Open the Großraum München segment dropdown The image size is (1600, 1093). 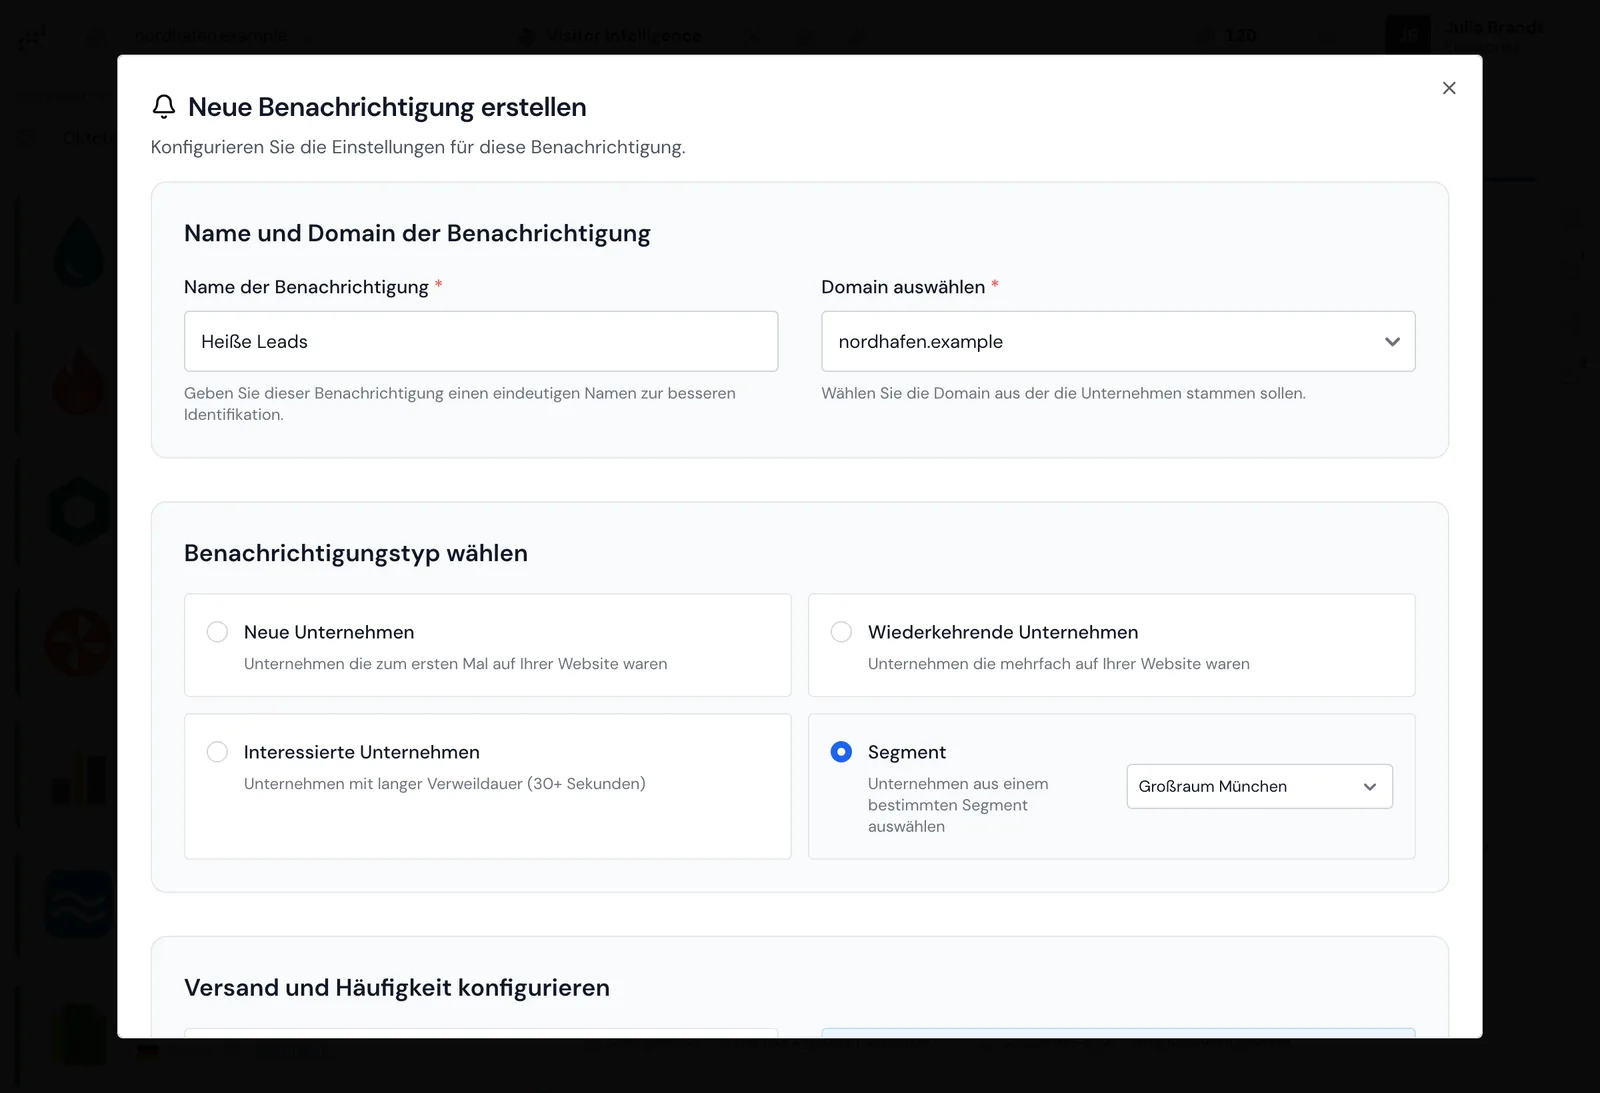pyautogui.click(x=1259, y=786)
